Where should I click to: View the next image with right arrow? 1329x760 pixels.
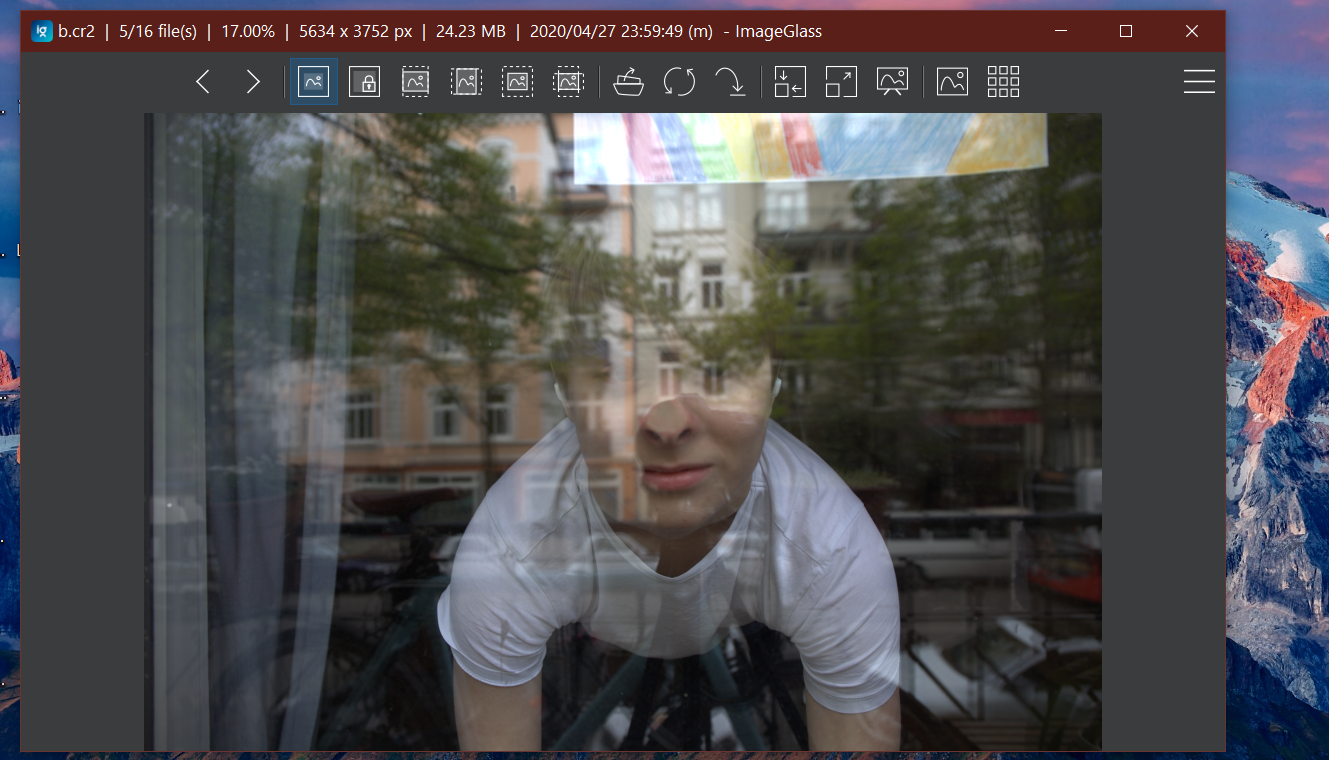pos(253,82)
